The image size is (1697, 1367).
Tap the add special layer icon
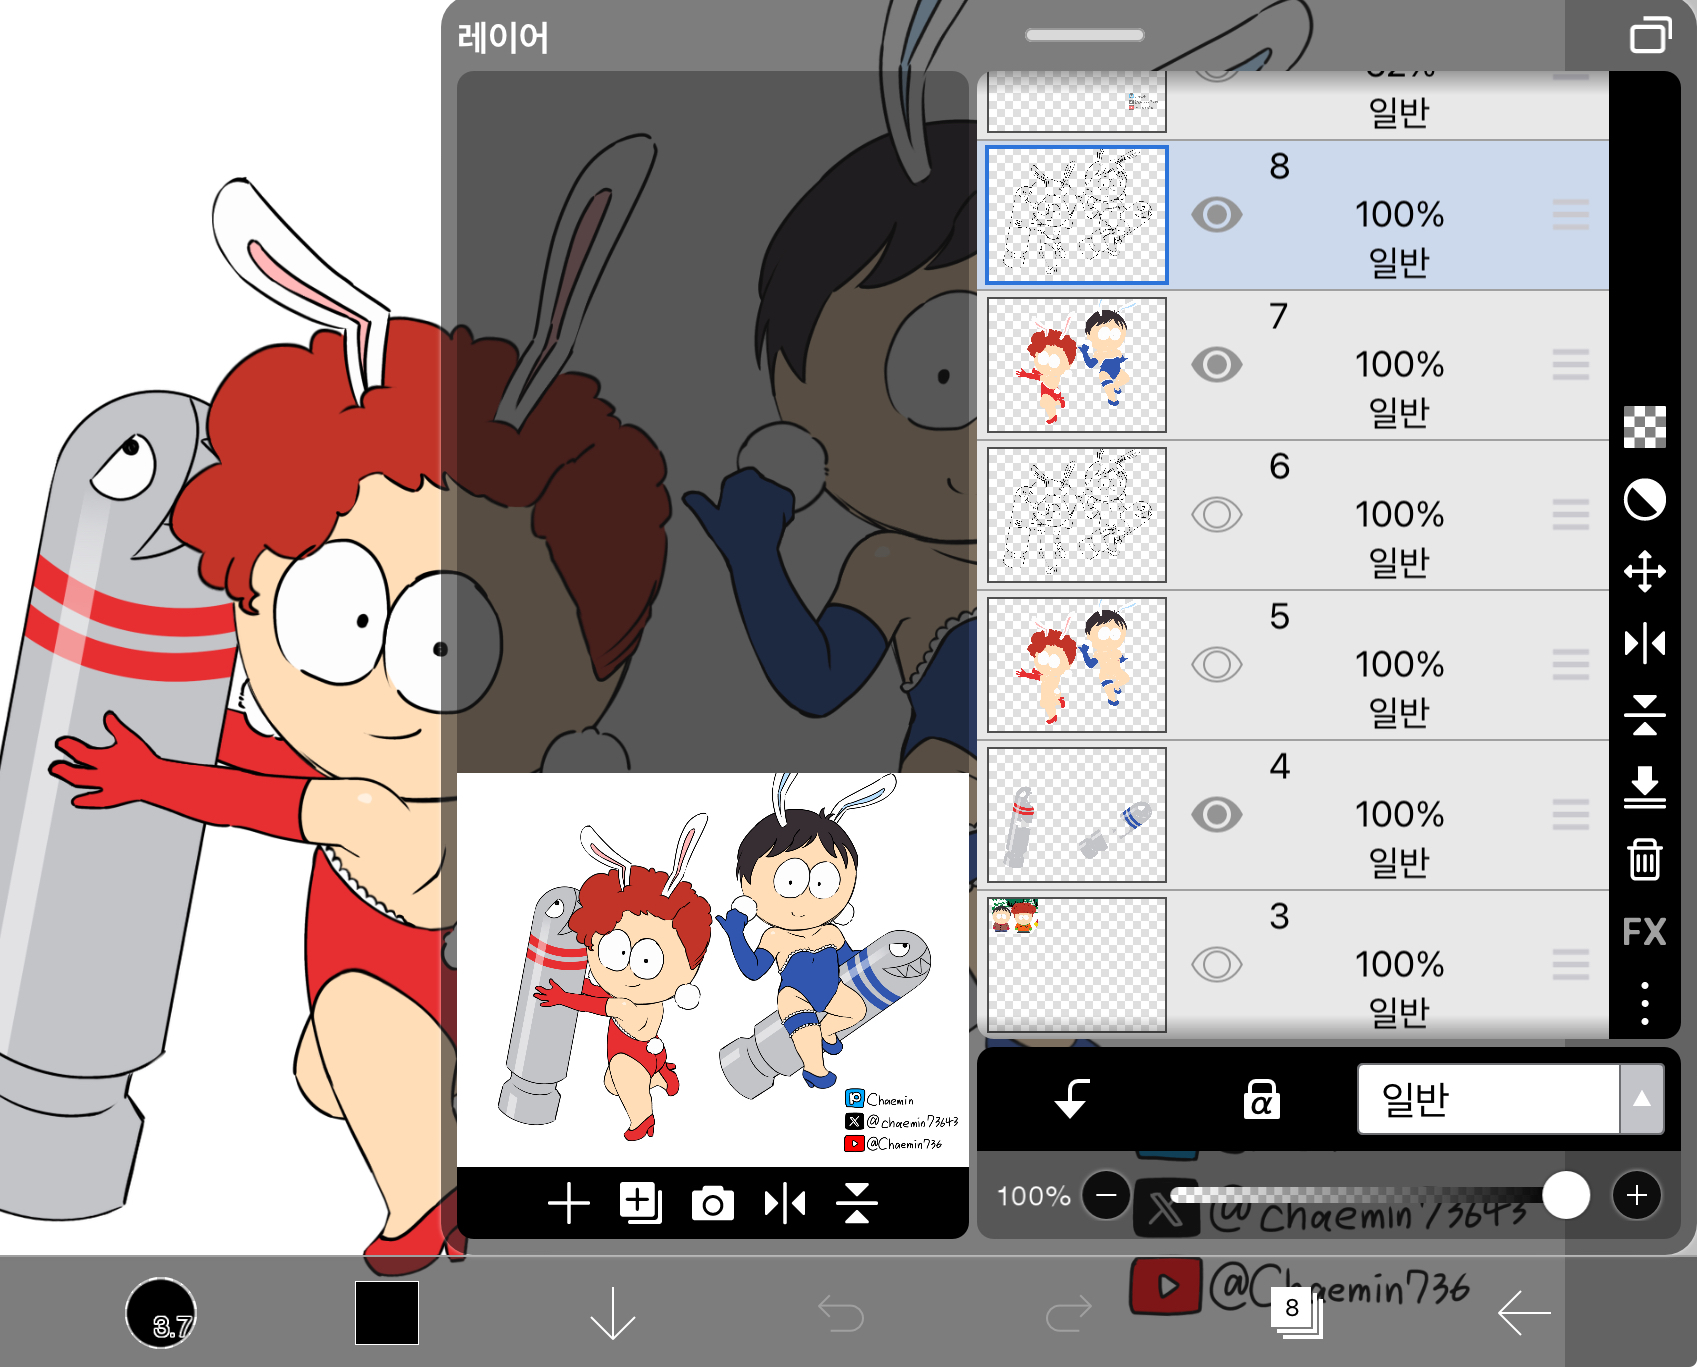[640, 1203]
